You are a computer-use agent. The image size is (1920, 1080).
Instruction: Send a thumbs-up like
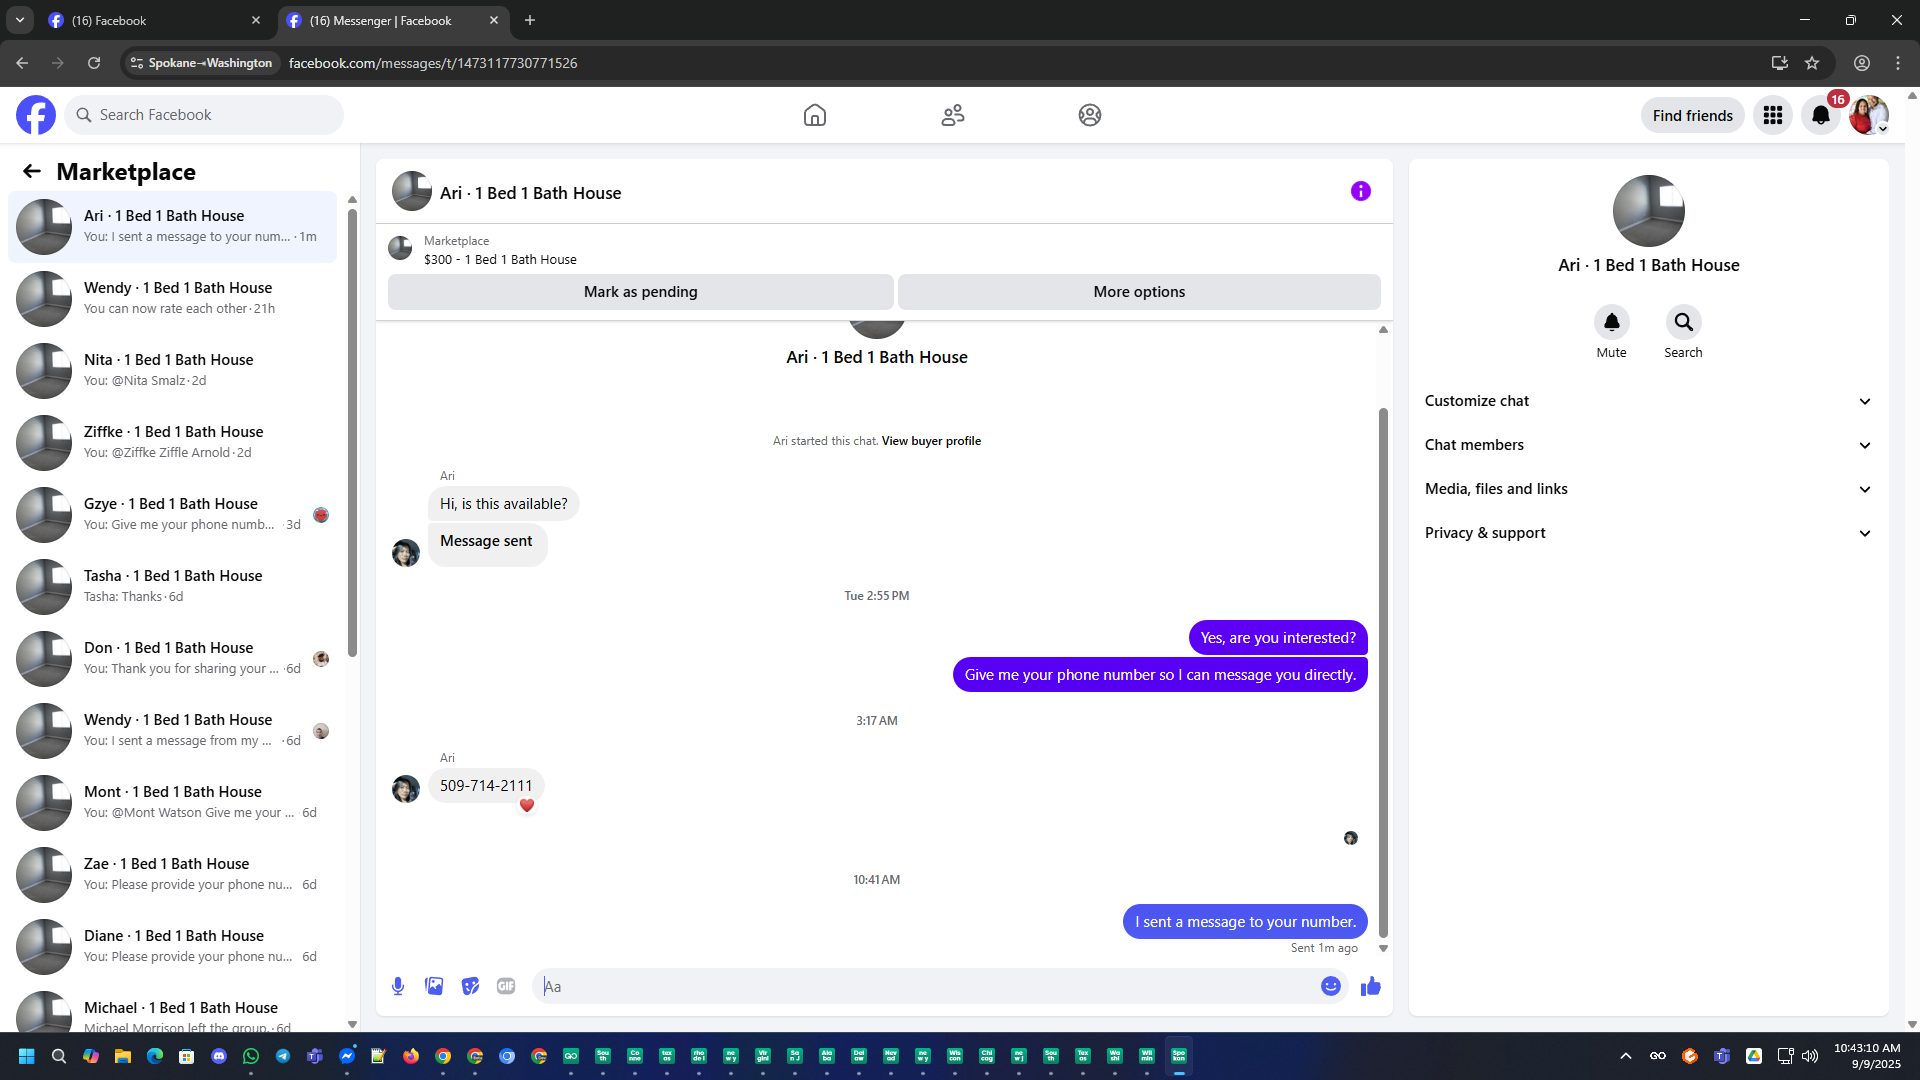[x=1370, y=986]
